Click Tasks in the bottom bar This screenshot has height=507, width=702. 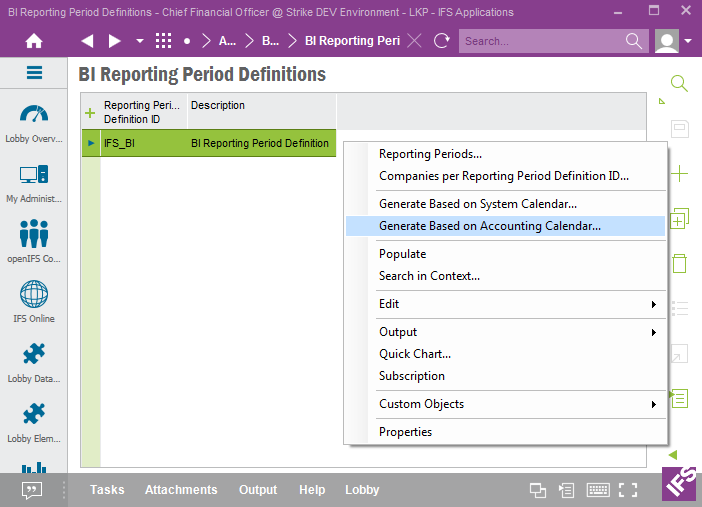click(x=107, y=490)
